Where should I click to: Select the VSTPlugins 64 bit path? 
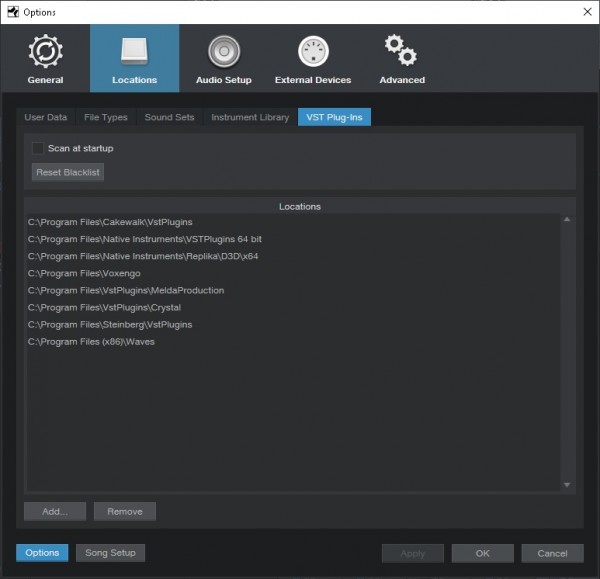point(293,239)
